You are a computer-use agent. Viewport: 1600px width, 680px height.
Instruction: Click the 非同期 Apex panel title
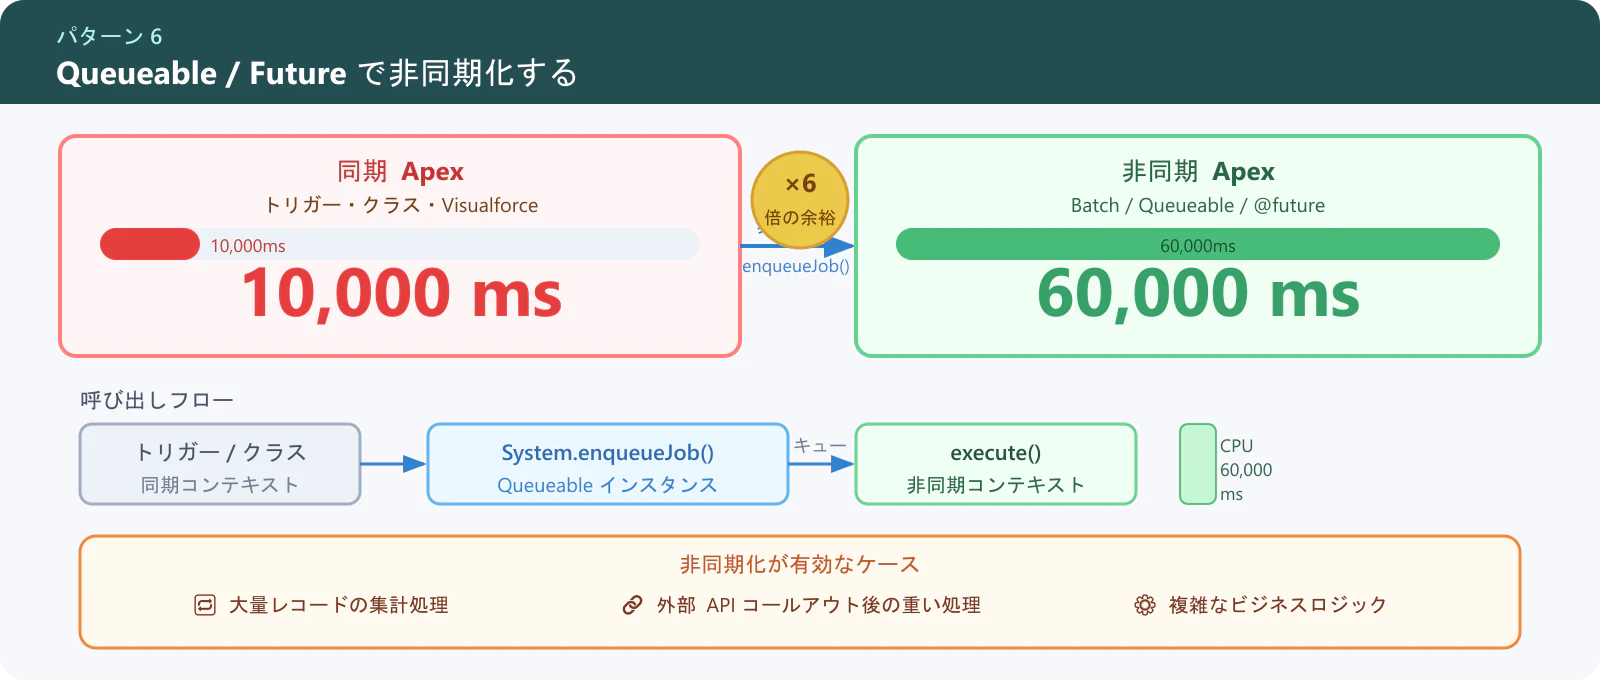(1198, 172)
